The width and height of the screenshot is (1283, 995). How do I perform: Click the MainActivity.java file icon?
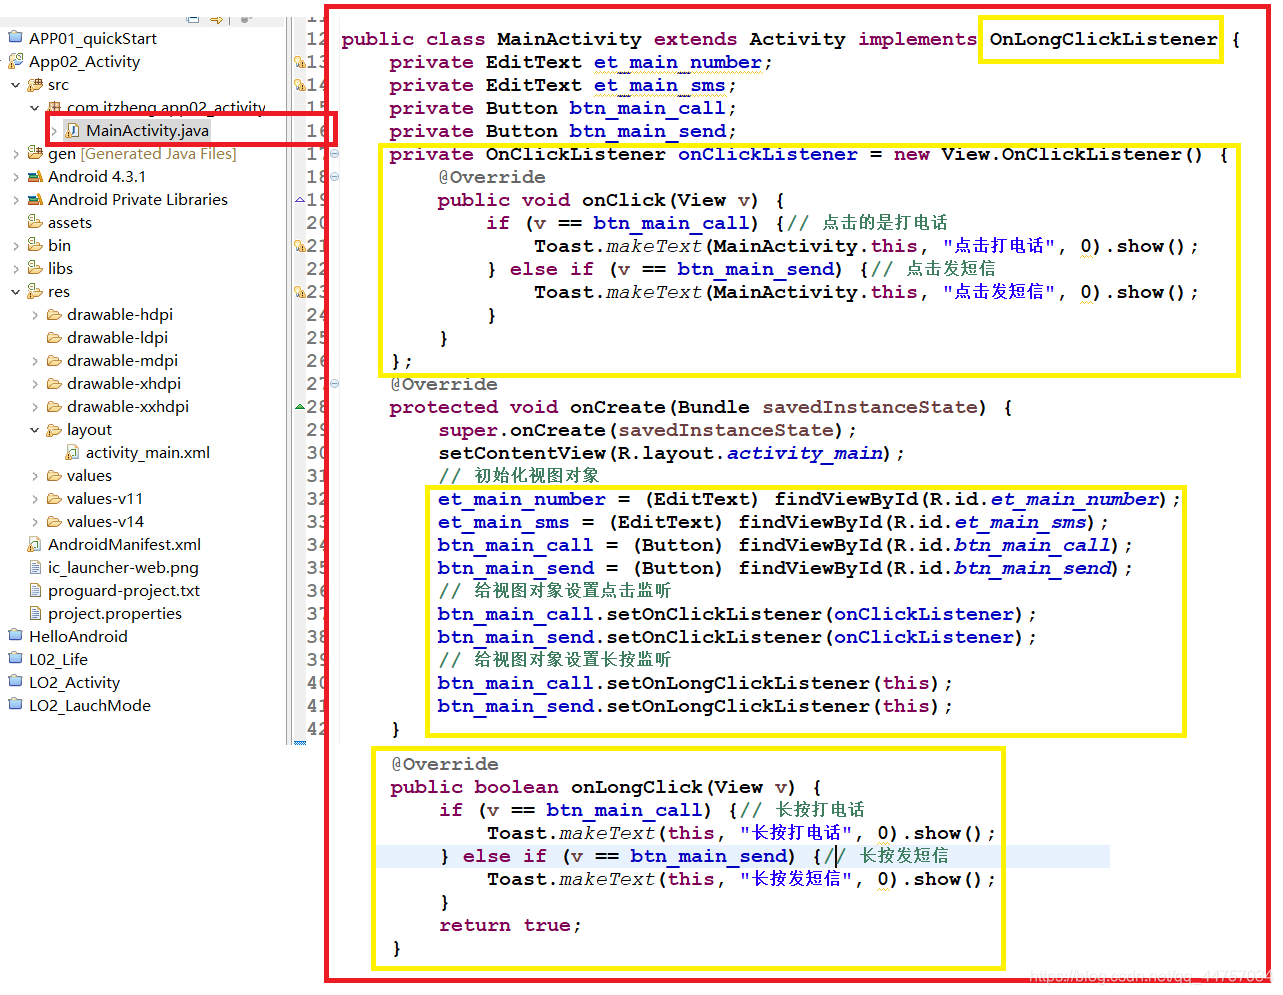click(x=73, y=130)
